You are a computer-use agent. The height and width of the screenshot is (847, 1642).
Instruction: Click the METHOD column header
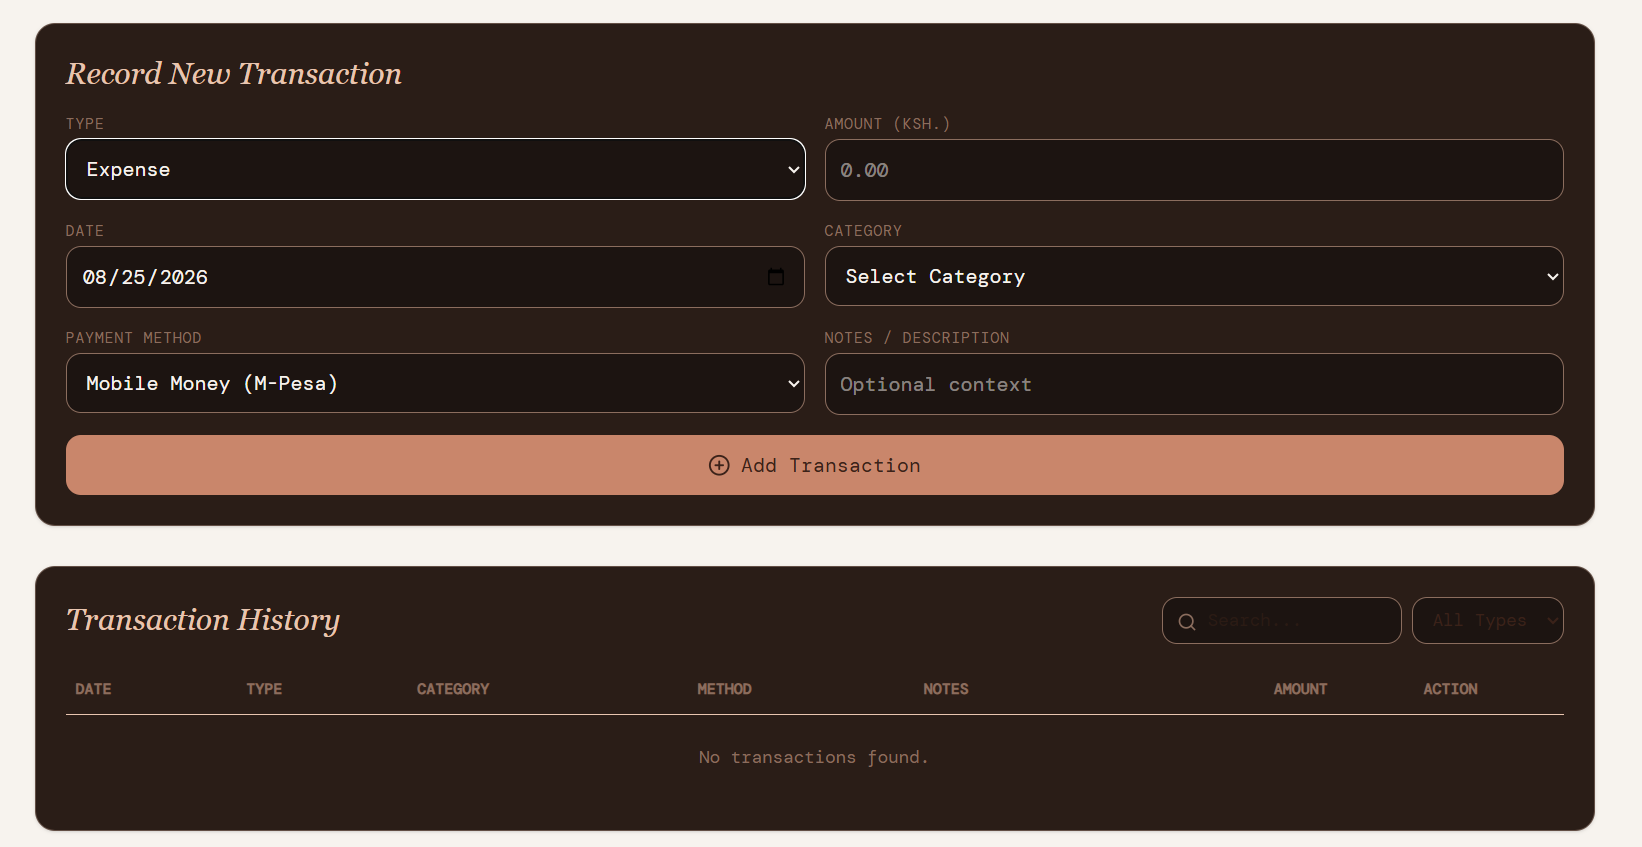(x=724, y=689)
